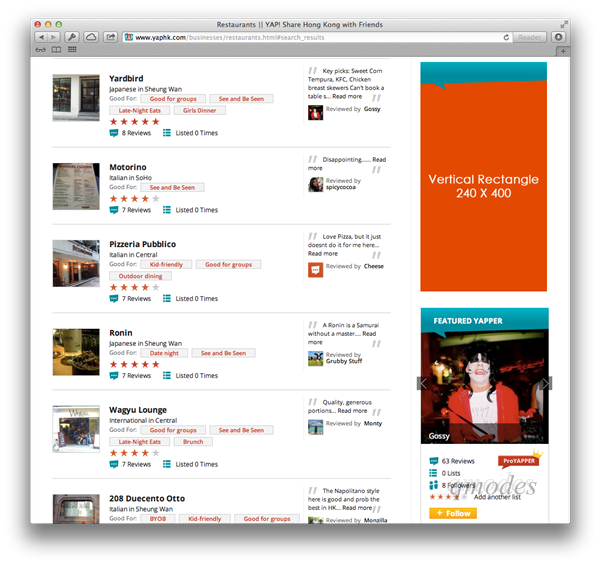Viewport: 600px width, 565px height.
Task: Open the Yardbird restaurant title link
Action: click(126, 78)
